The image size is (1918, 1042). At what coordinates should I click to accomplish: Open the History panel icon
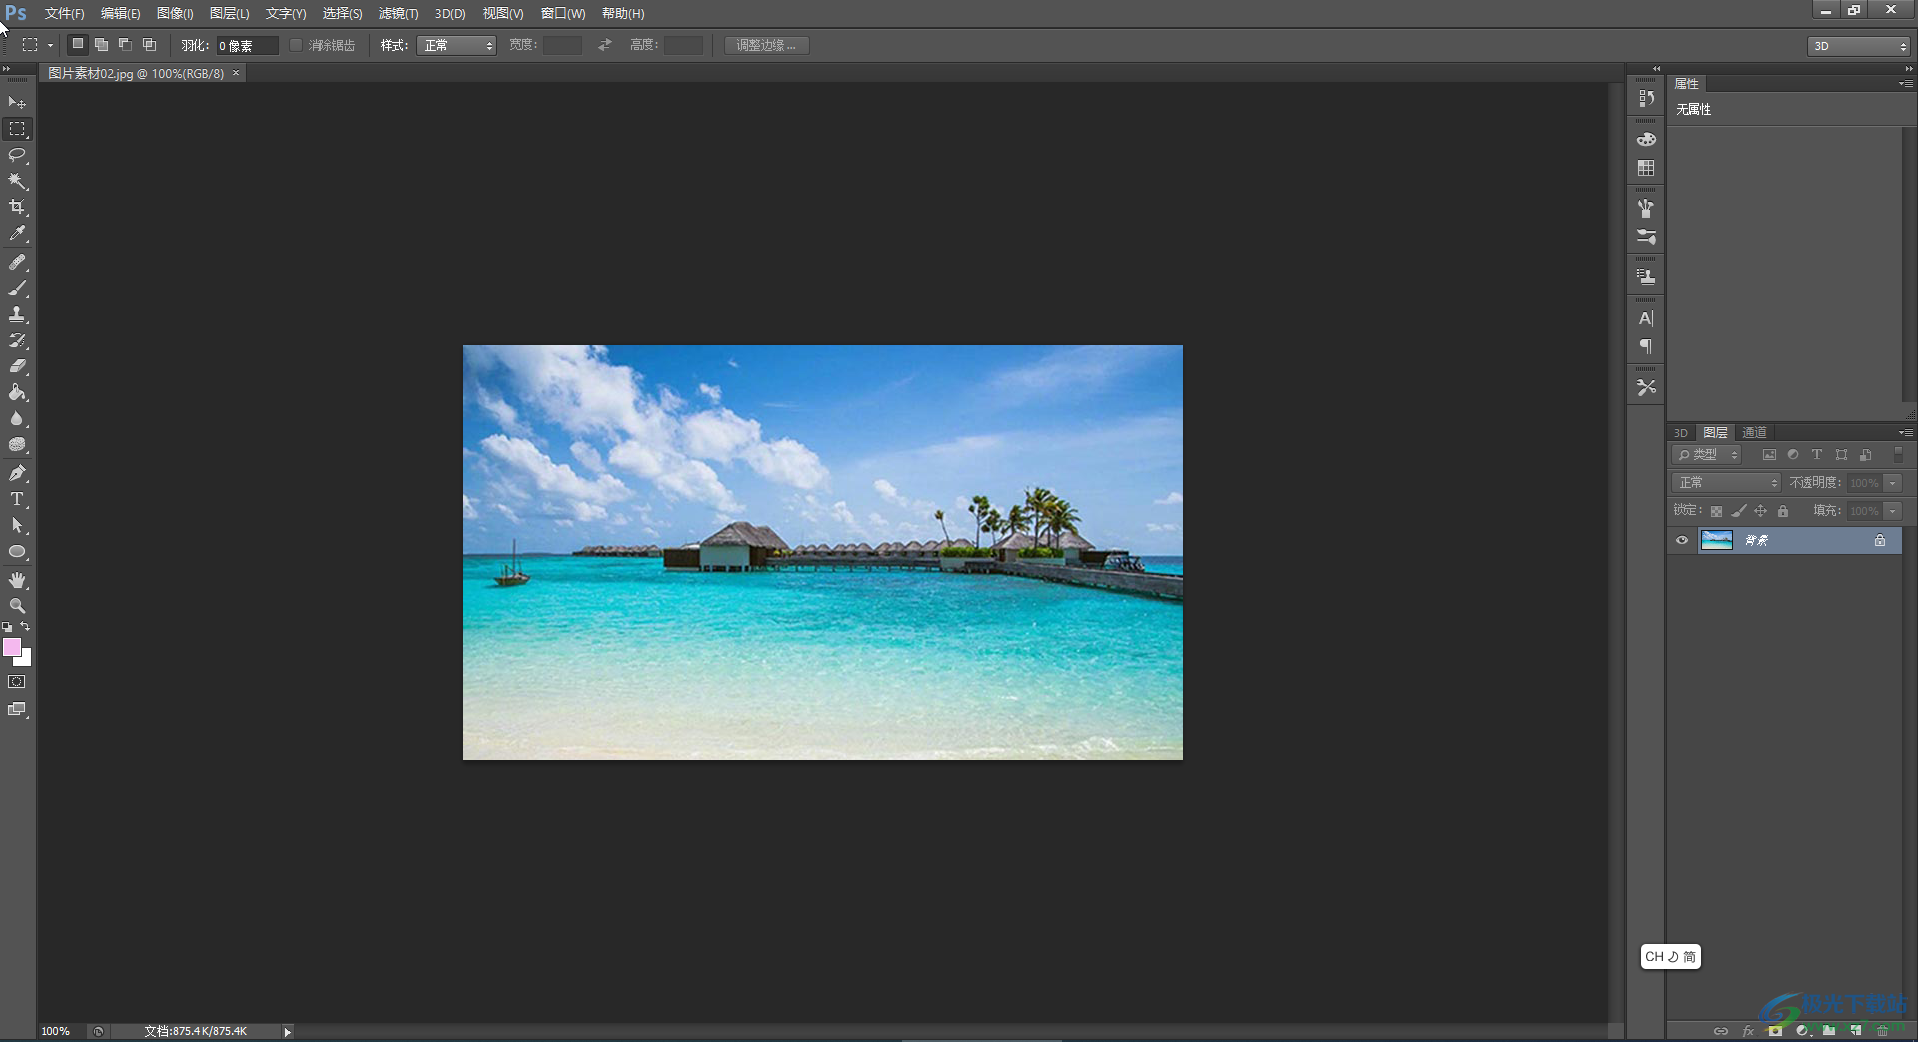[1646, 98]
